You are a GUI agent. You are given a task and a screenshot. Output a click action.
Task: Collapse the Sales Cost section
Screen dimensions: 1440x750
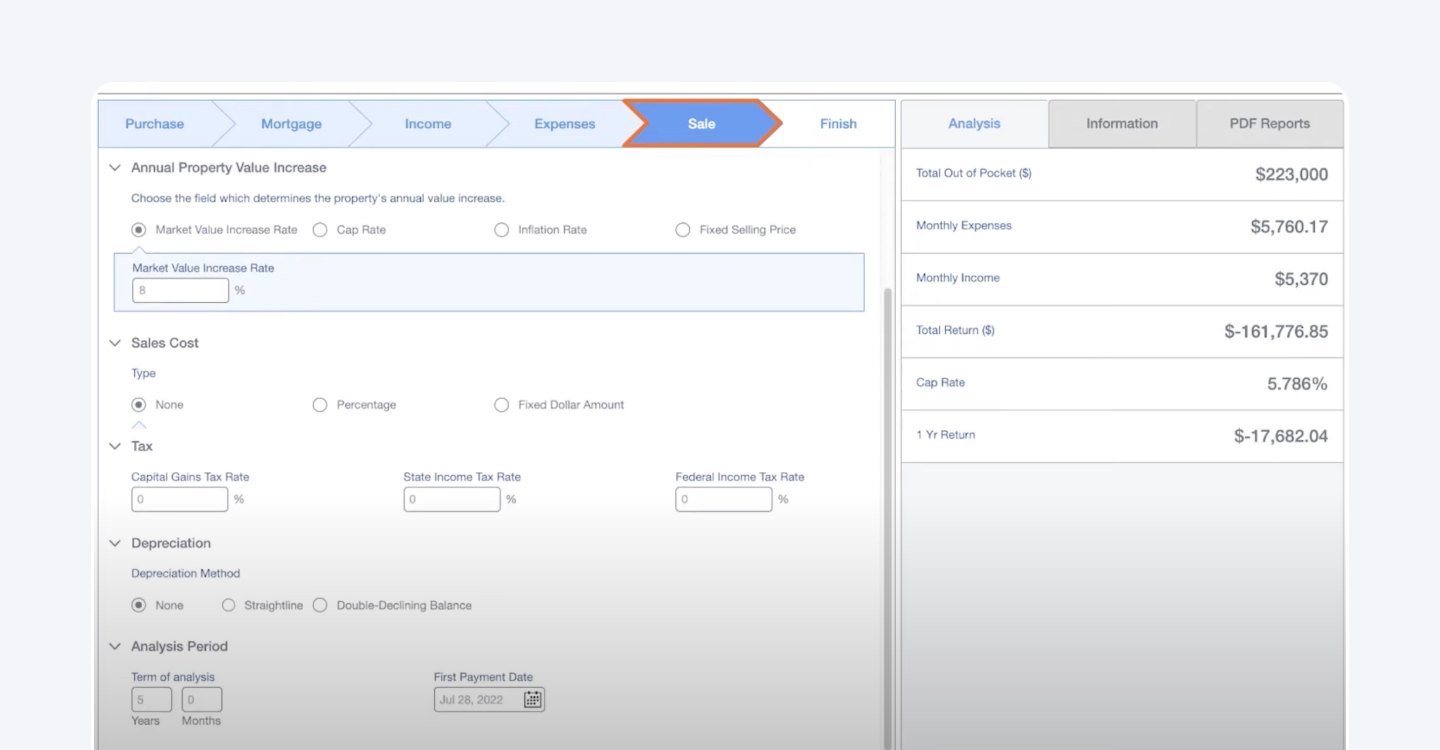(114, 342)
